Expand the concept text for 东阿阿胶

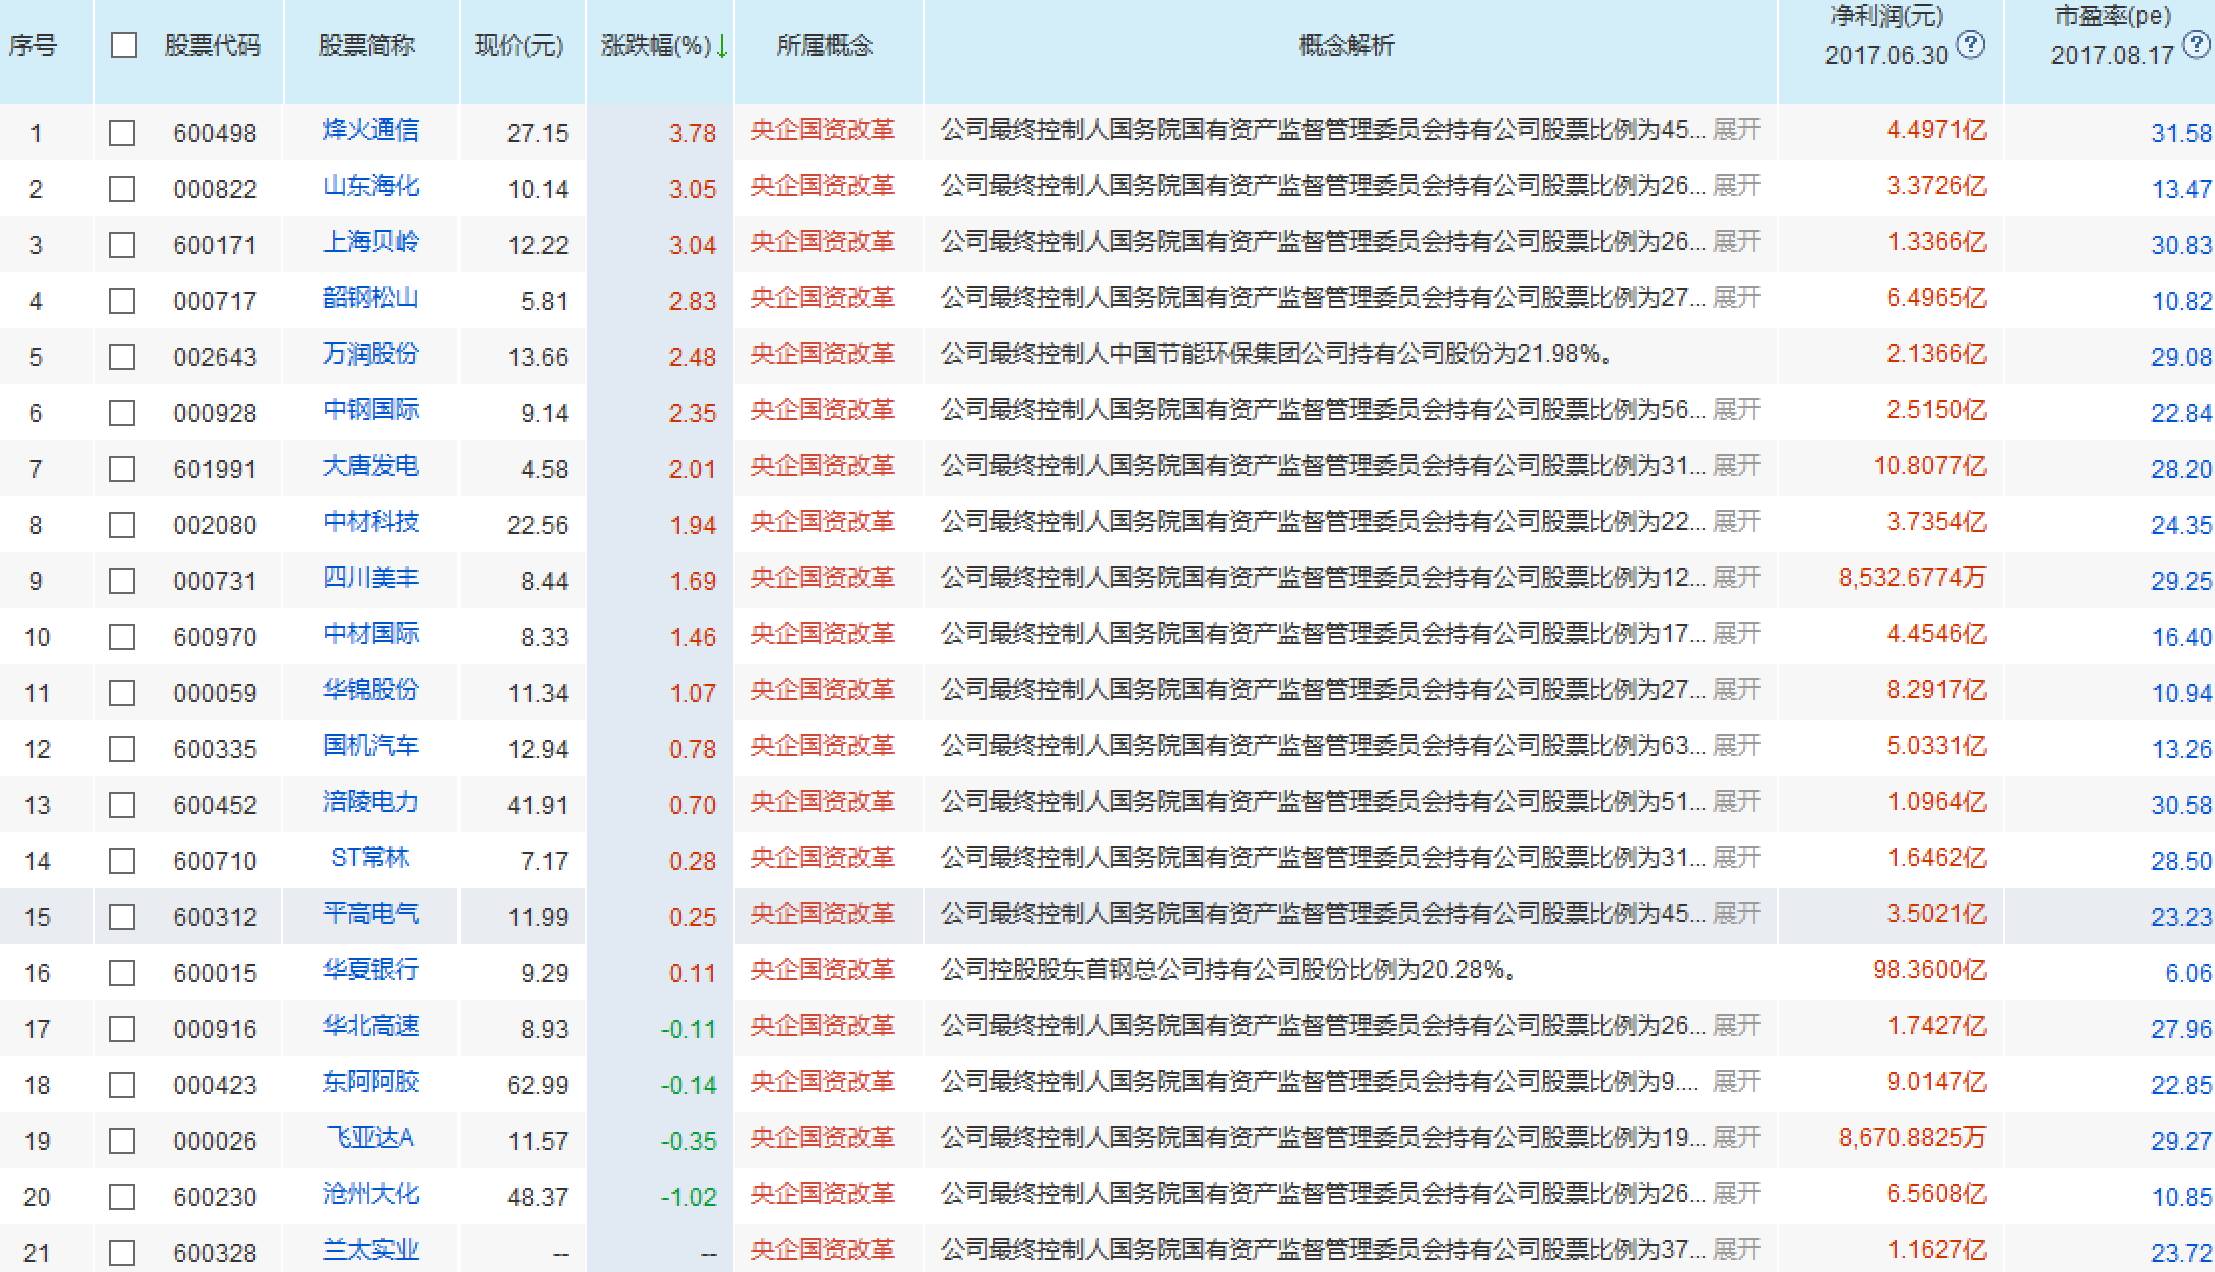(1736, 1082)
